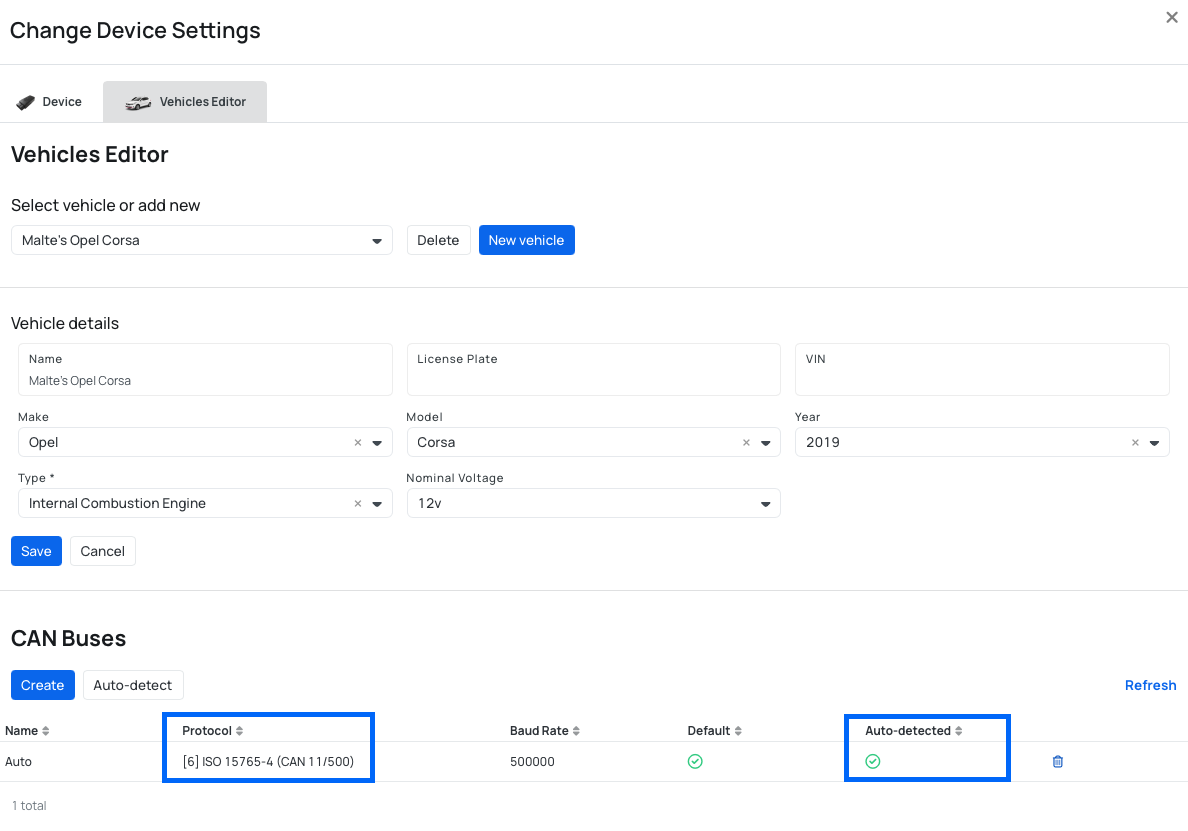The image size is (1188, 831).
Task: Switch to the Device tab
Action: coord(50,102)
